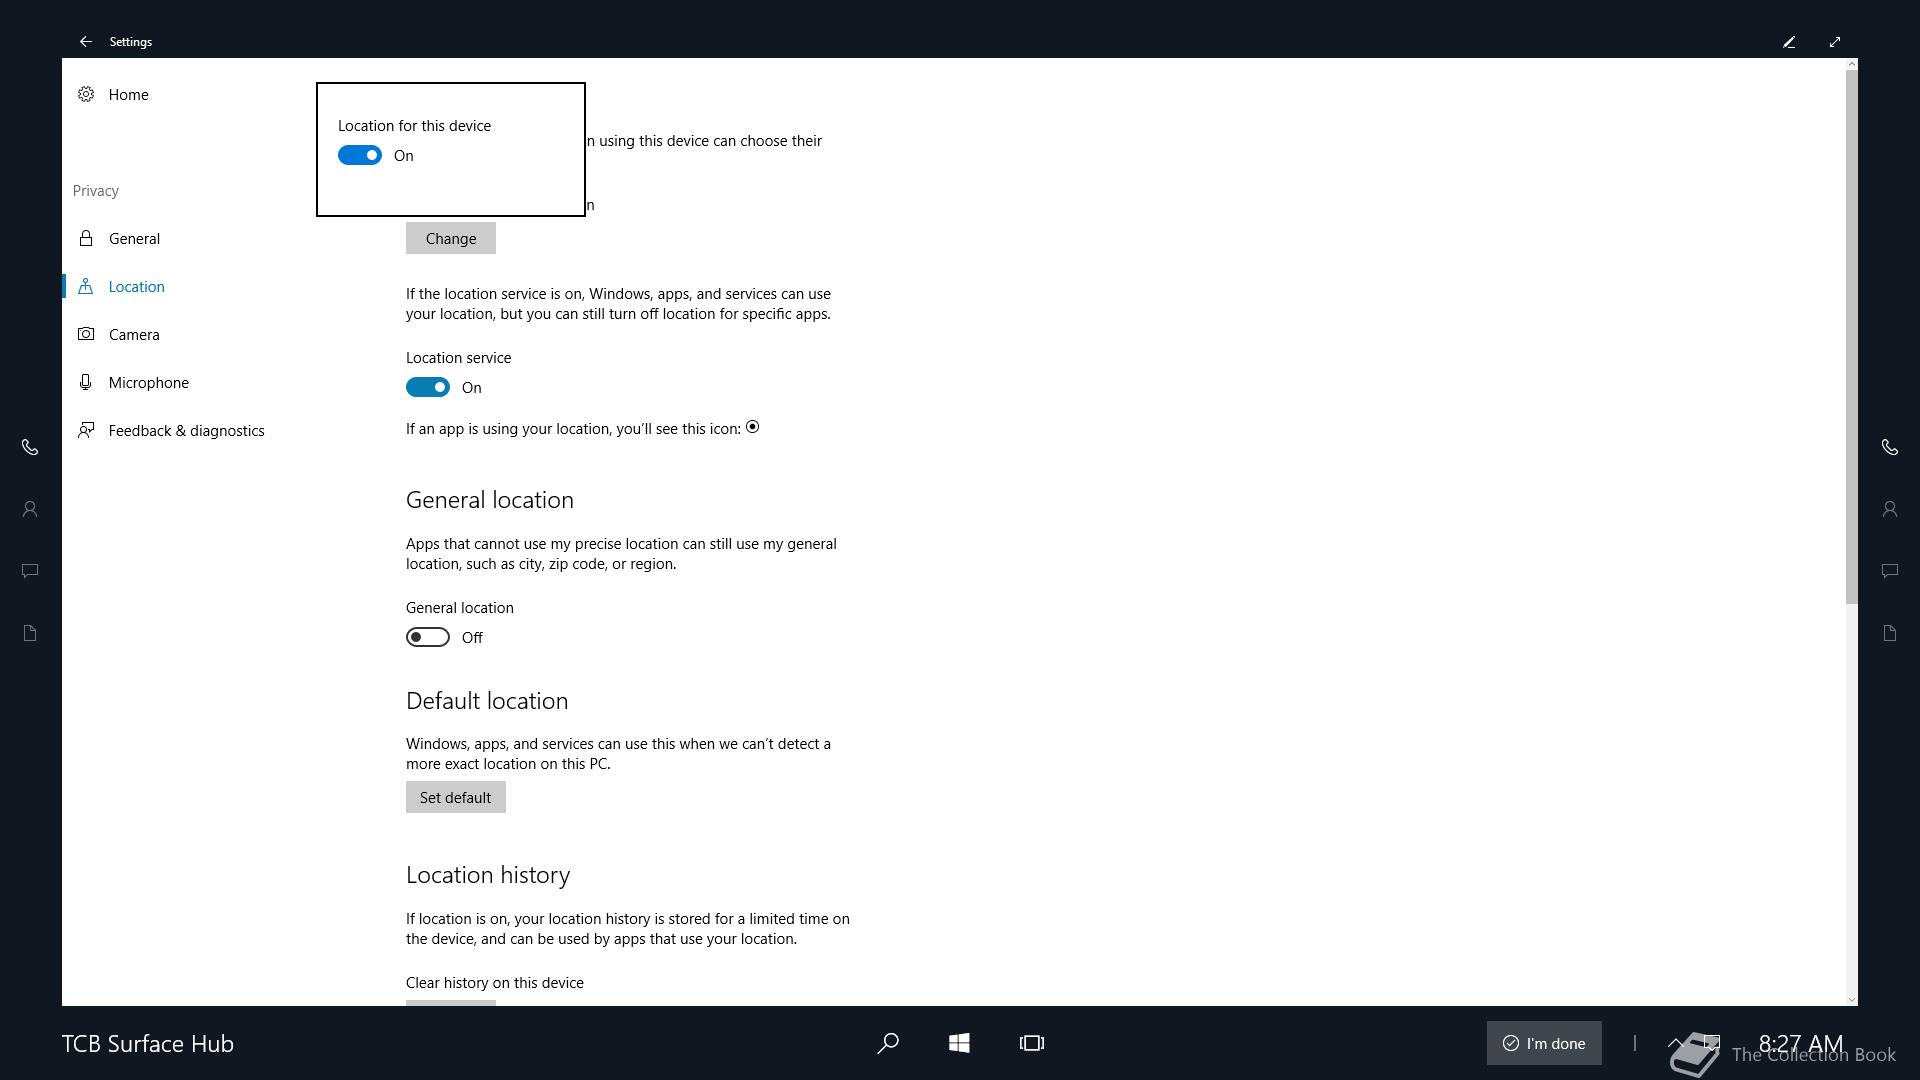Screen dimensions: 1920x1080
Task: Open the Windows Start button
Action: point(959,1043)
